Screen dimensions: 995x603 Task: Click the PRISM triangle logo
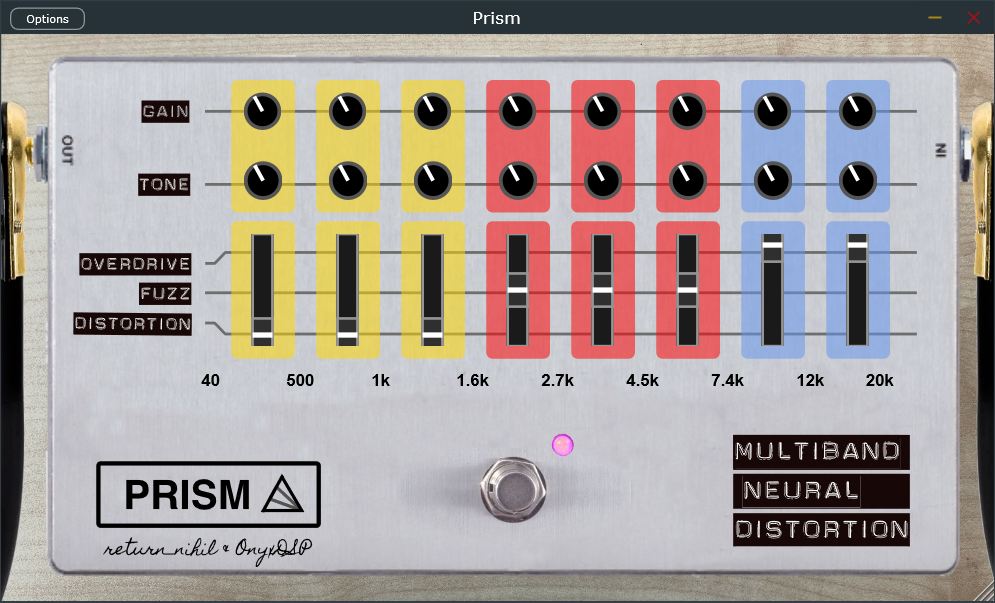[x=282, y=494]
